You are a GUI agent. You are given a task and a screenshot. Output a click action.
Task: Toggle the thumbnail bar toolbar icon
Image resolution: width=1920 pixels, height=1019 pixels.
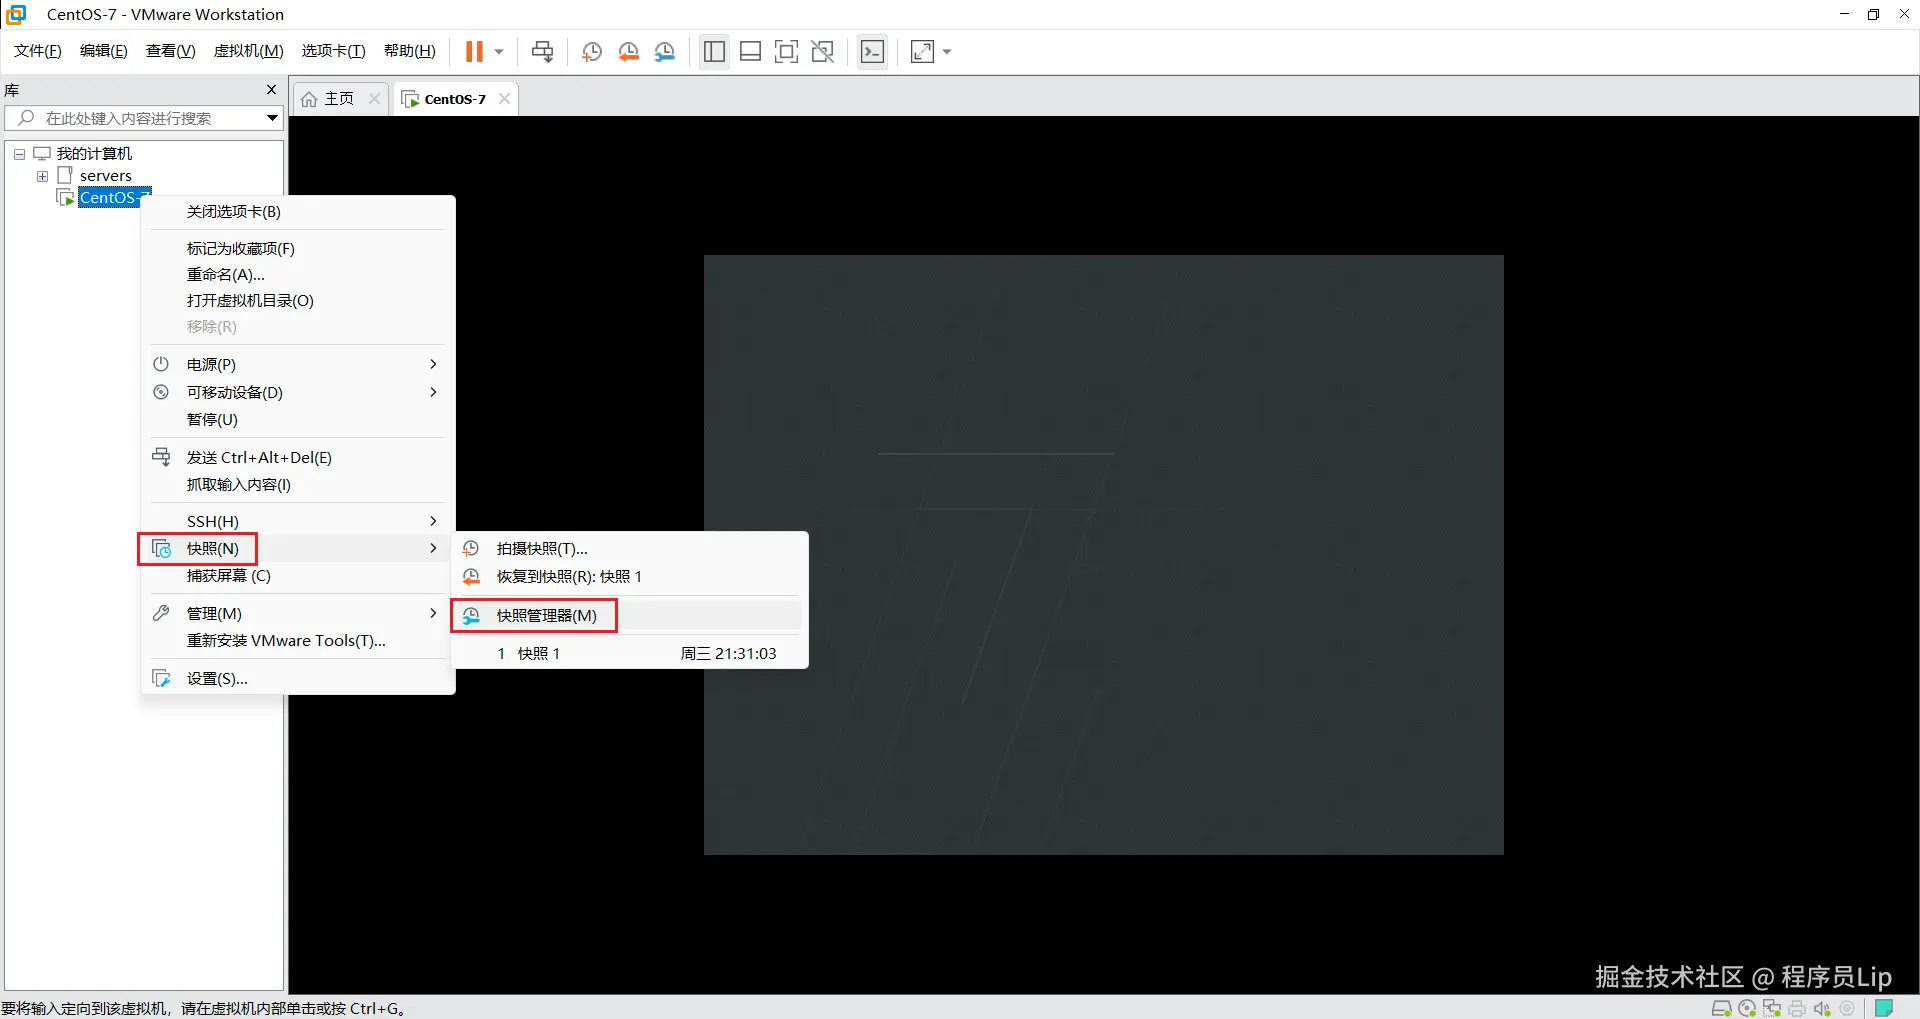(751, 52)
